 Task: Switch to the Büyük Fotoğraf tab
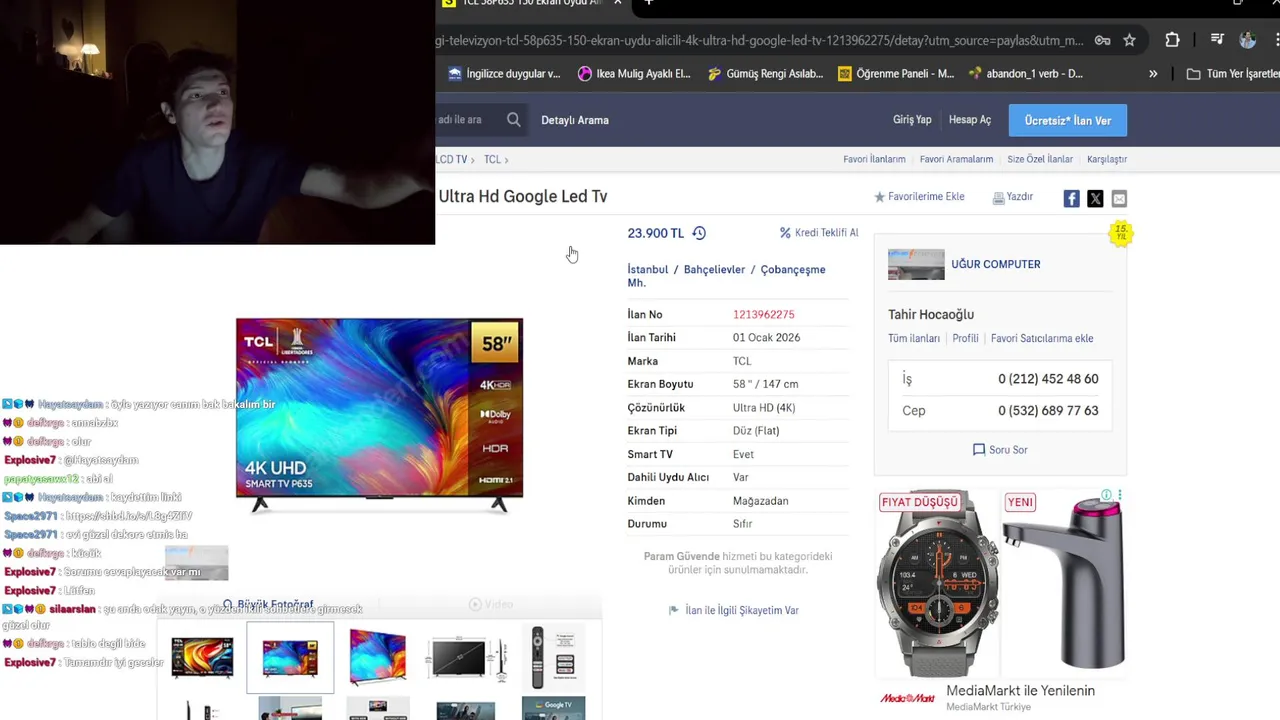click(267, 605)
